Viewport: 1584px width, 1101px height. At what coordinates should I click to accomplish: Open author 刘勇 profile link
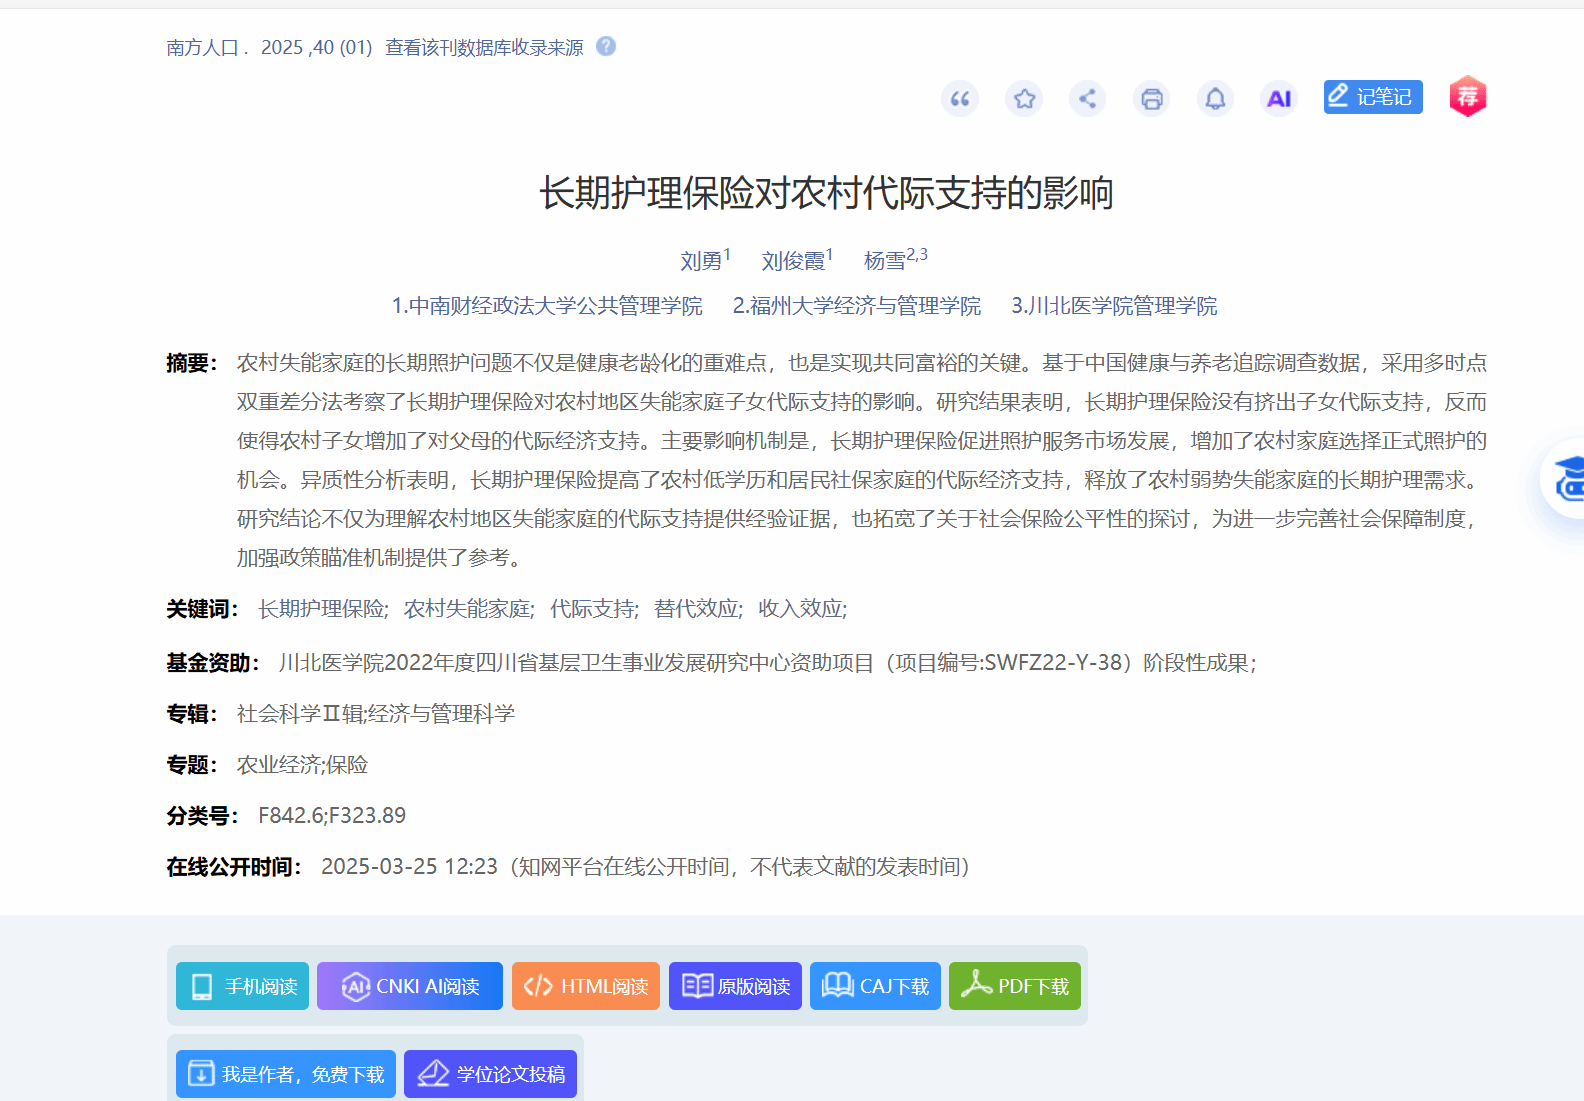pyautogui.click(x=701, y=261)
